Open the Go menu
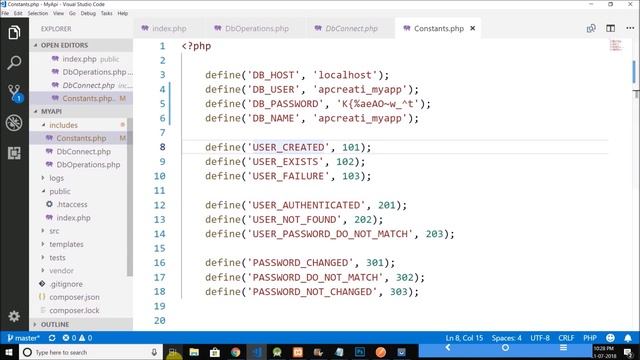This screenshot has height=360, width=640. click(72, 13)
